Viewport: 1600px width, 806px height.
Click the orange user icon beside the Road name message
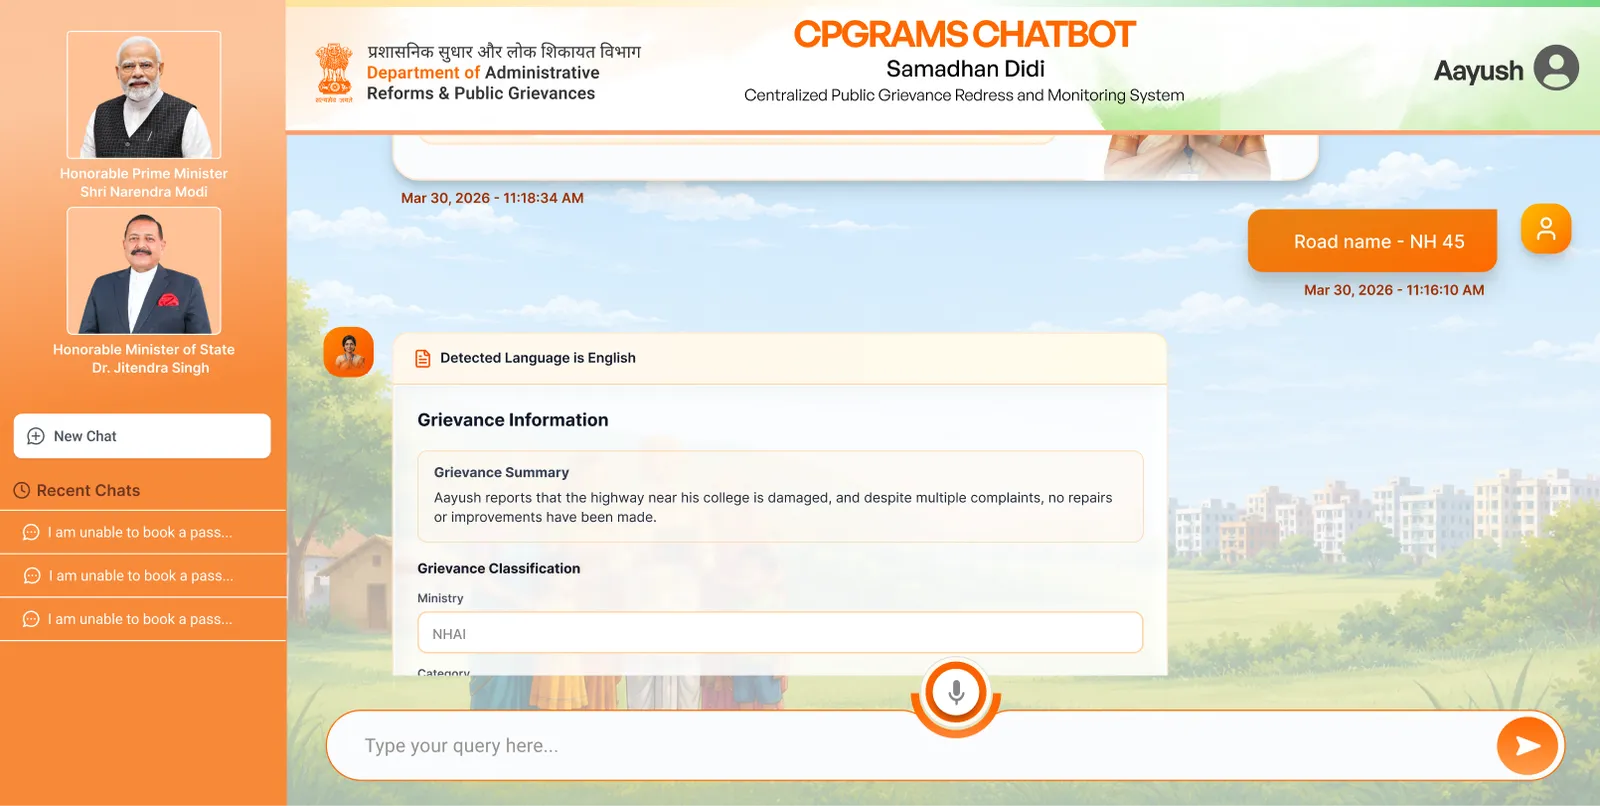[x=1546, y=229]
